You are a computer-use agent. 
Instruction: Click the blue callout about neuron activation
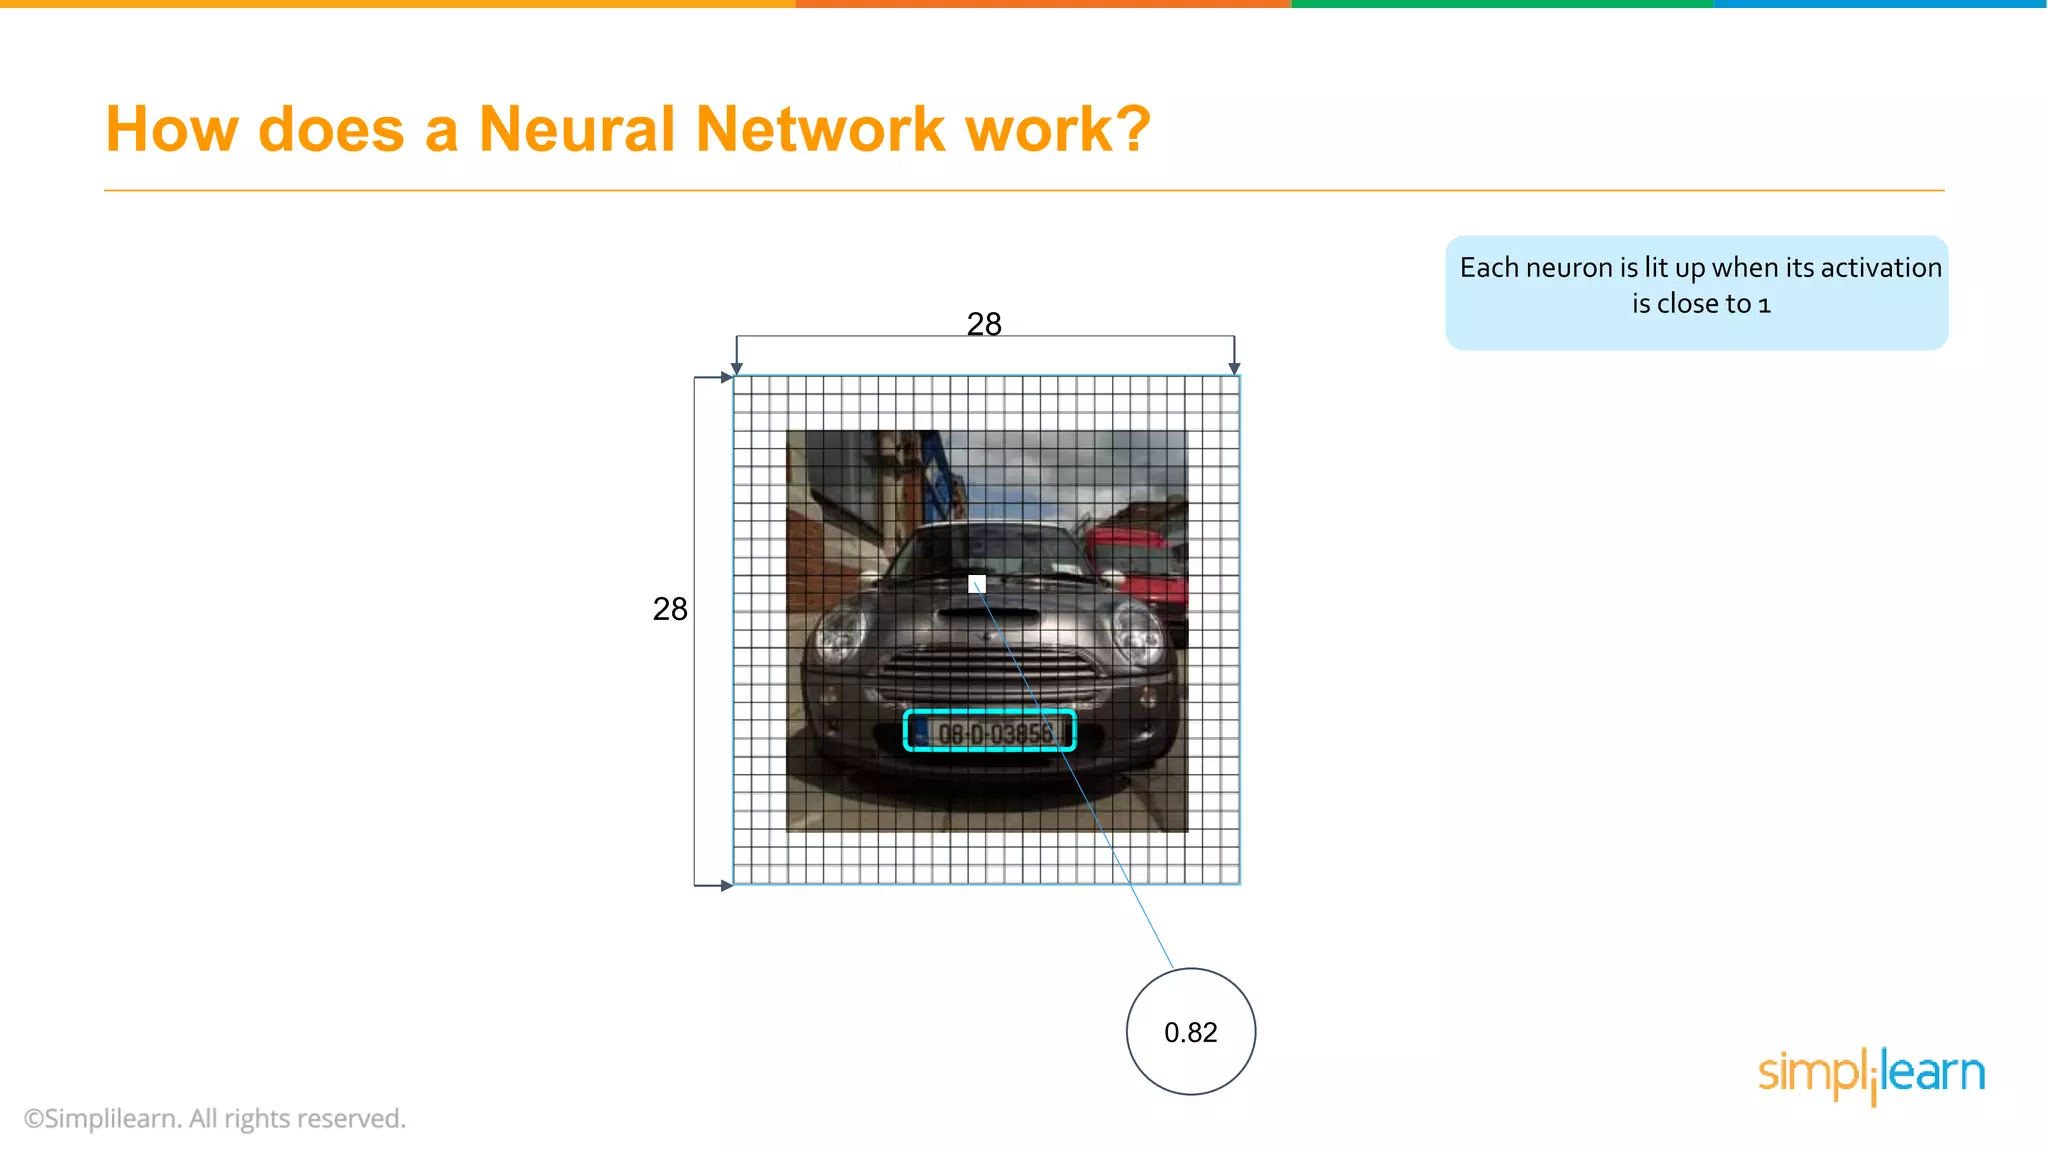(x=1697, y=293)
